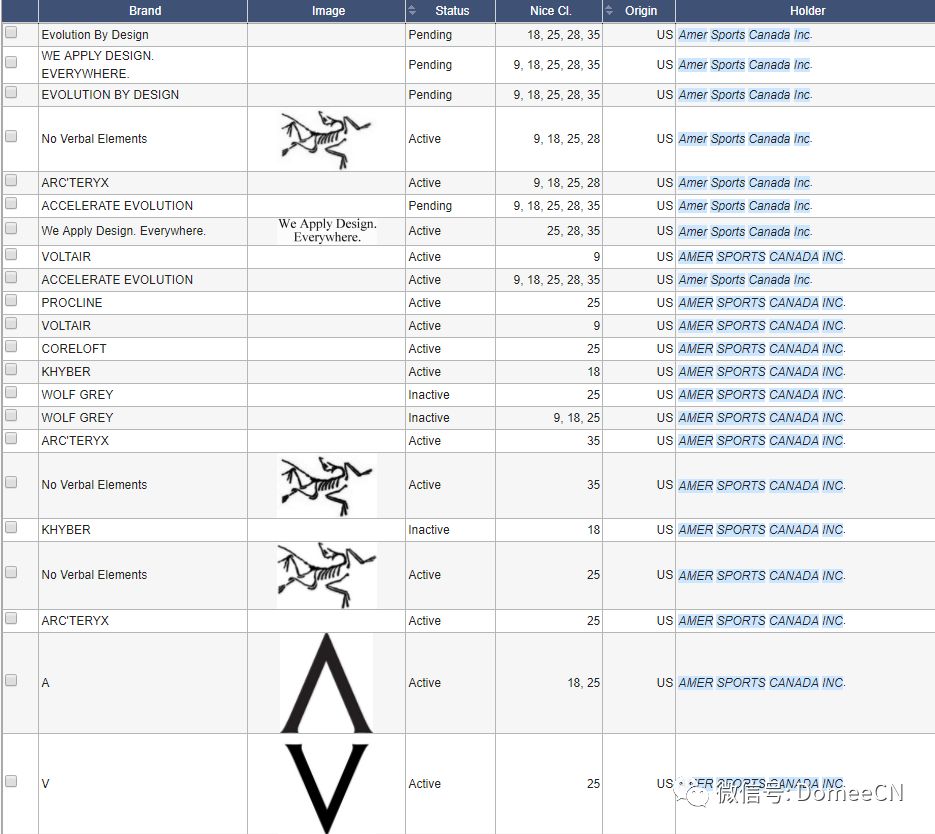Open the Arc'teryx skeleton logo, classes 9, 18, 25, 28
Screen dimensions: 935x834
click(326, 139)
